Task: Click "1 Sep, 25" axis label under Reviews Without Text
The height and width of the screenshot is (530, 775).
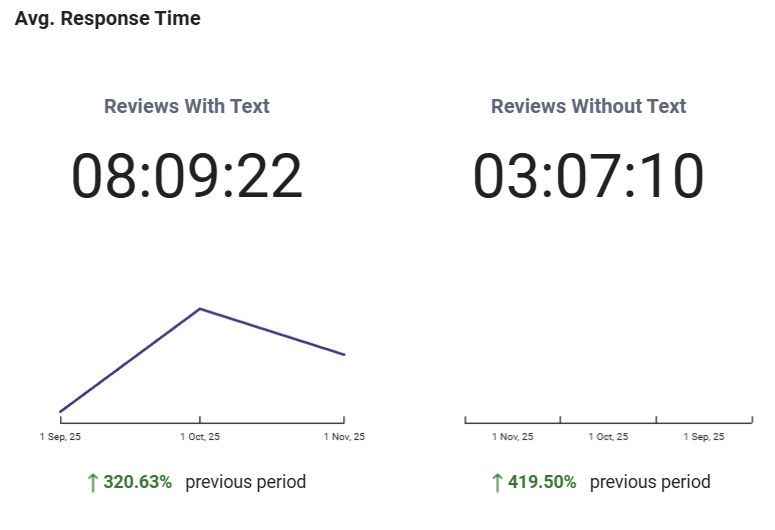Action: (703, 437)
